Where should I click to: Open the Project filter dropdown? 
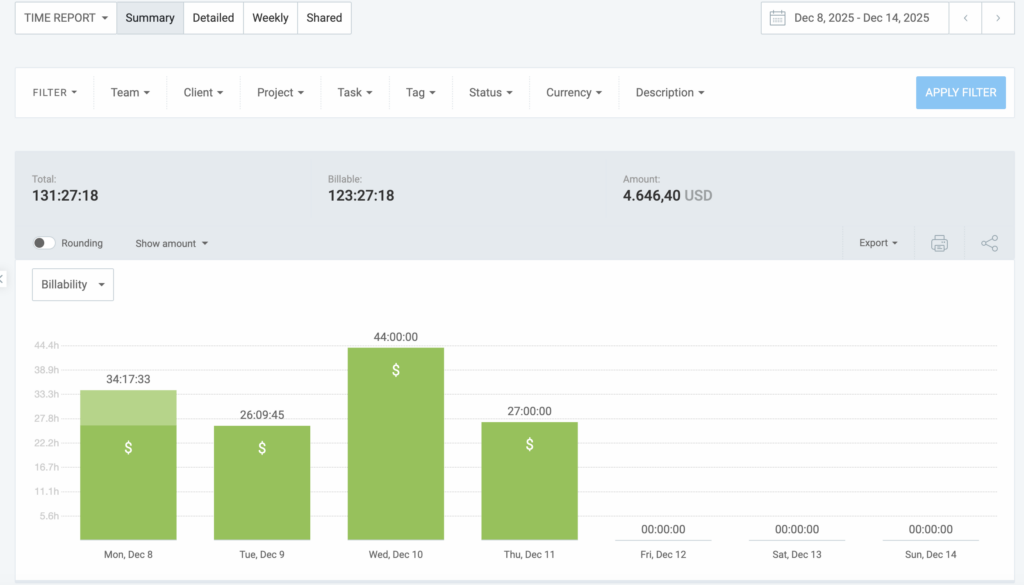tap(280, 92)
